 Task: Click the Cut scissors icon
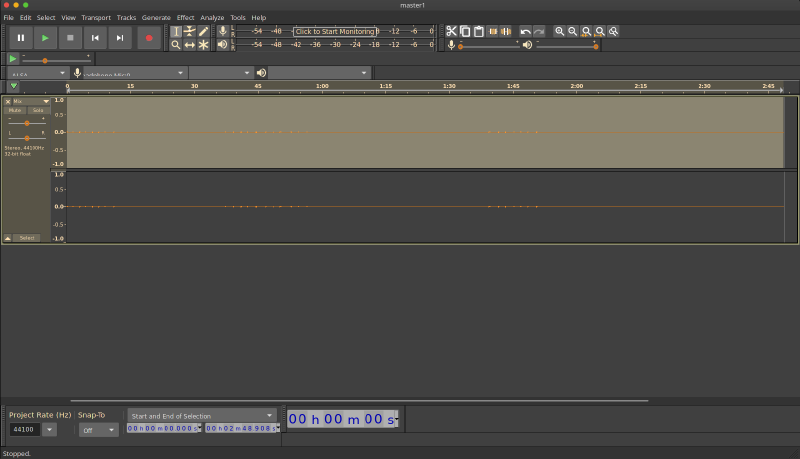point(451,31)
